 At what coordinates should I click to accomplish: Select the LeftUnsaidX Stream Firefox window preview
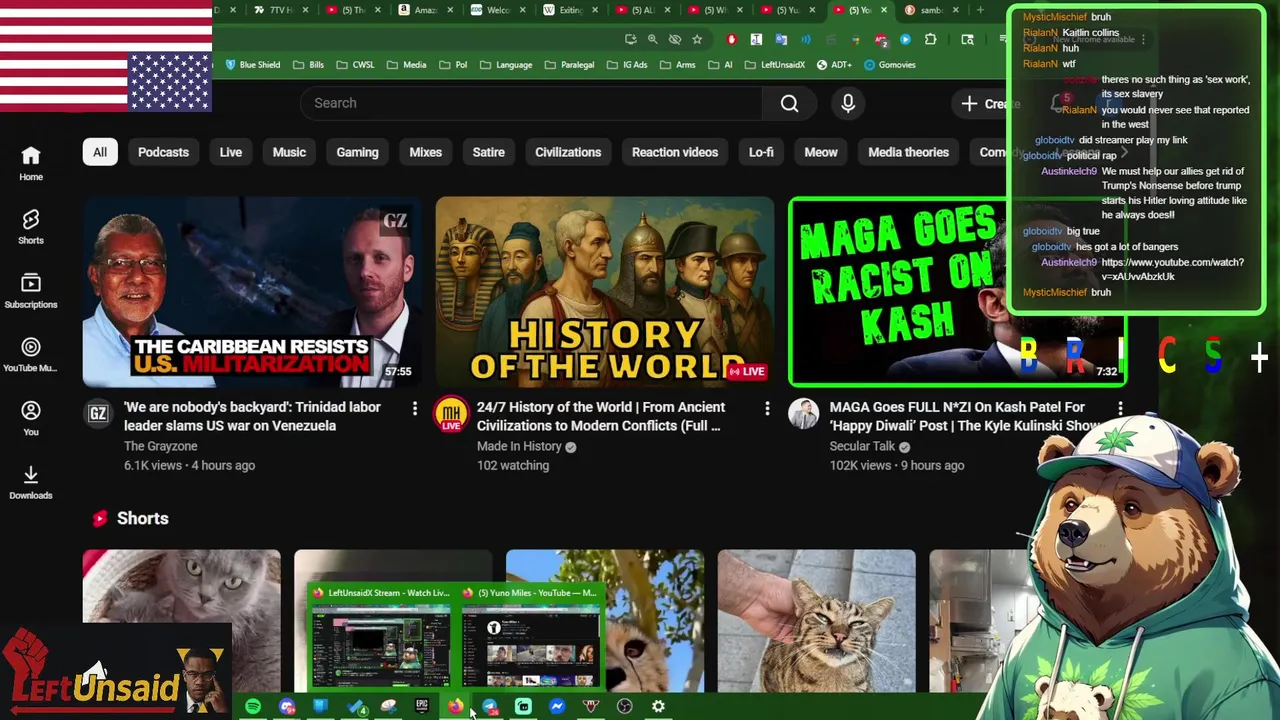click(381, 636)
